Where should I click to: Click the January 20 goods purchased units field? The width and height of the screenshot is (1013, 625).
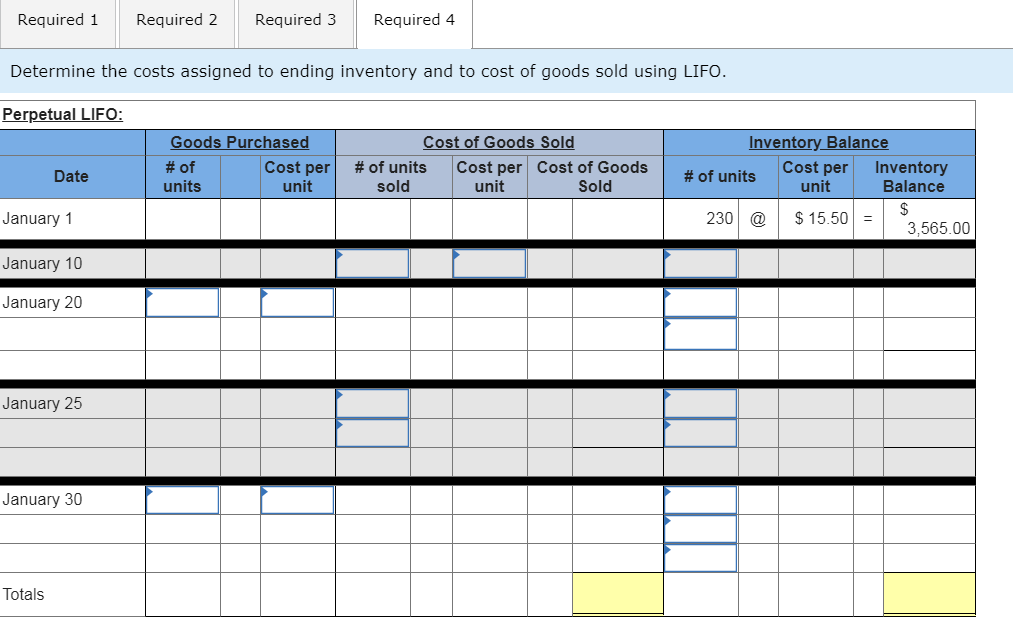pos(182,302)
